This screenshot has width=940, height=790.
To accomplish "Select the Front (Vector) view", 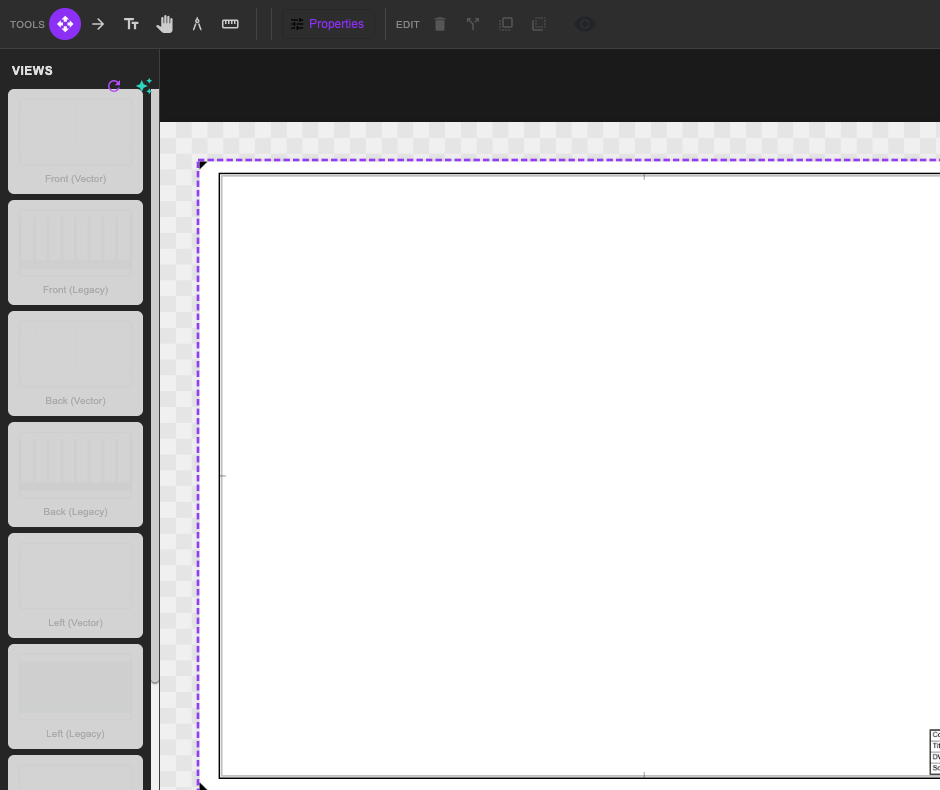I will (75, 141).
